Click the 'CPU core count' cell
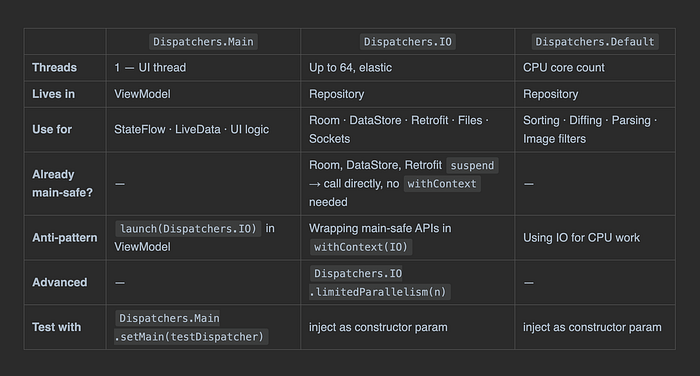 (564, 67)
